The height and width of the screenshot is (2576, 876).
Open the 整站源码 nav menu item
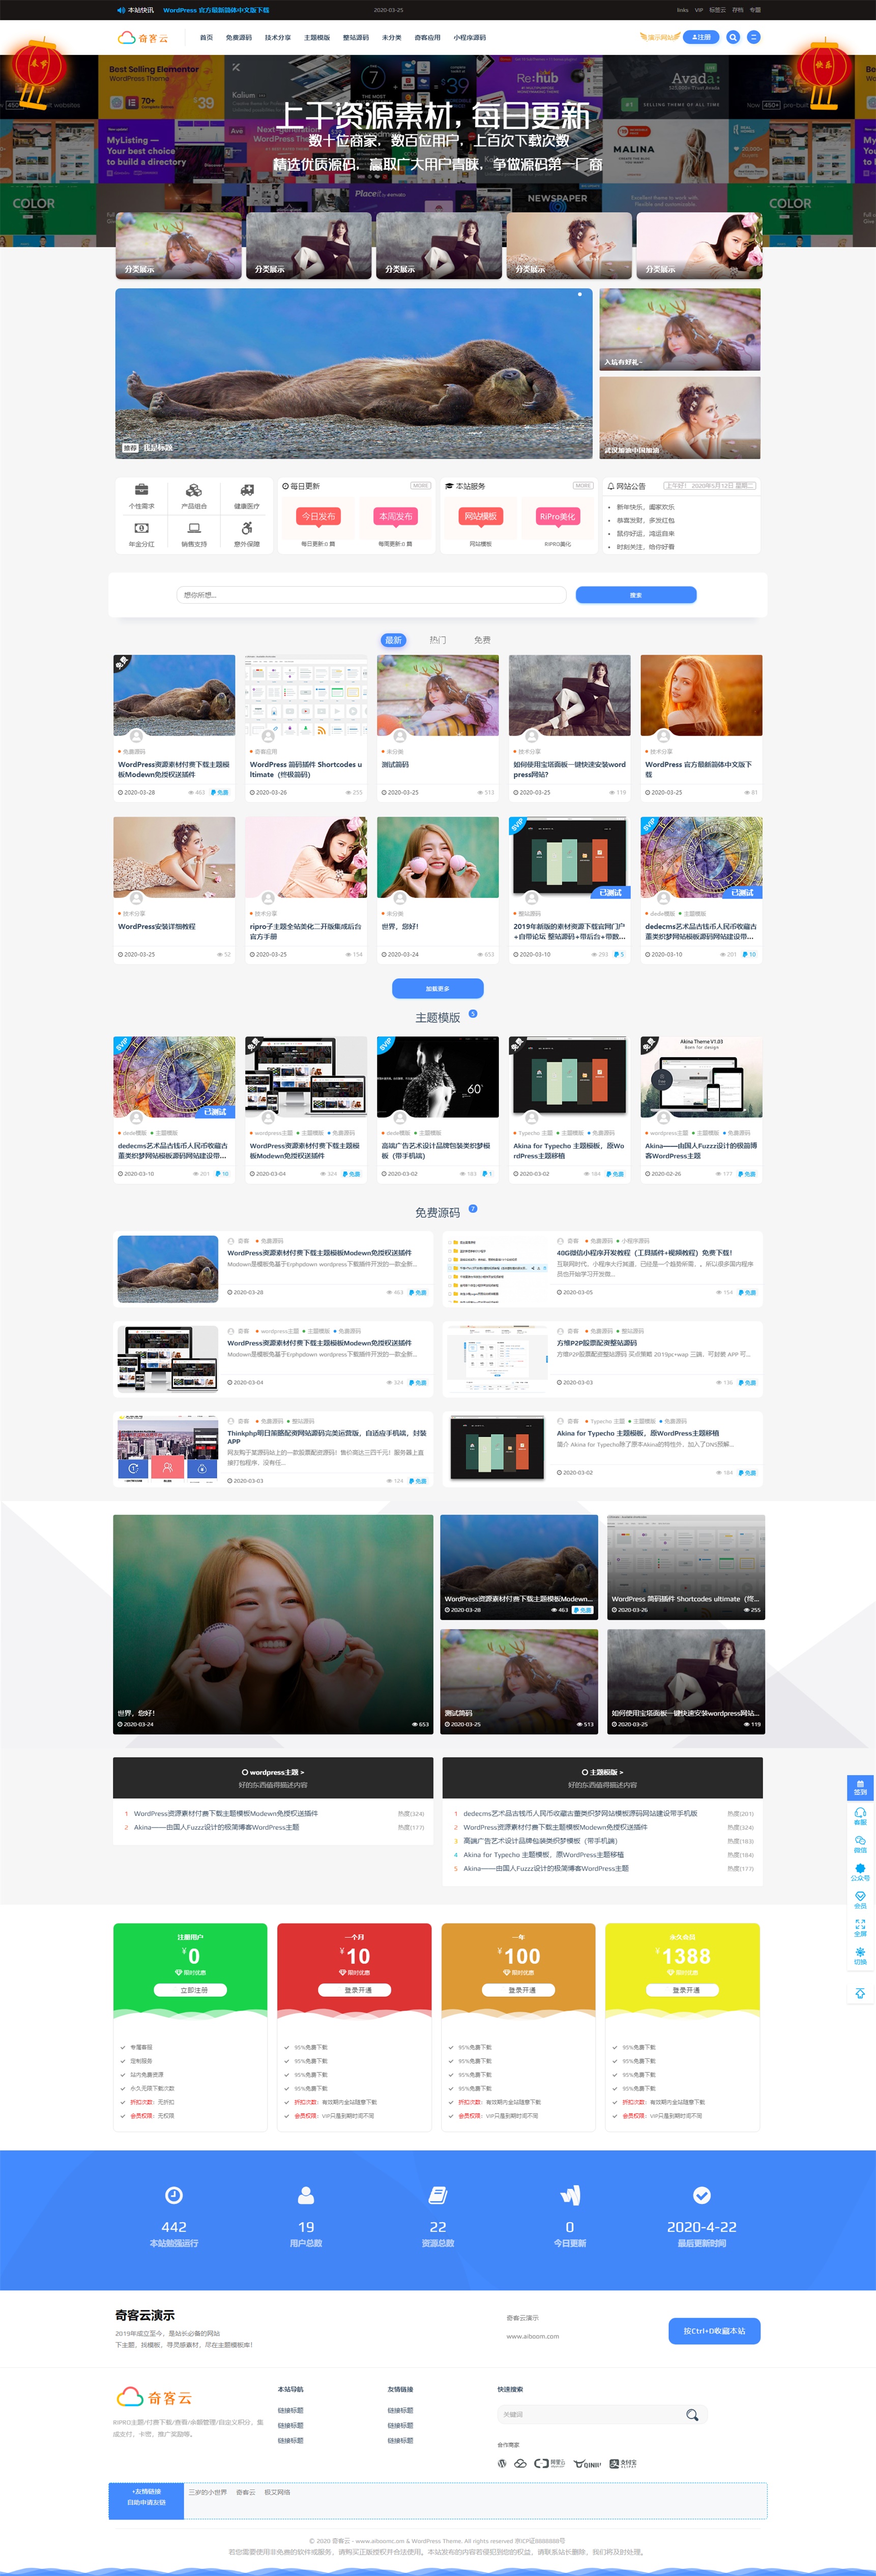[x=356, y=38]
